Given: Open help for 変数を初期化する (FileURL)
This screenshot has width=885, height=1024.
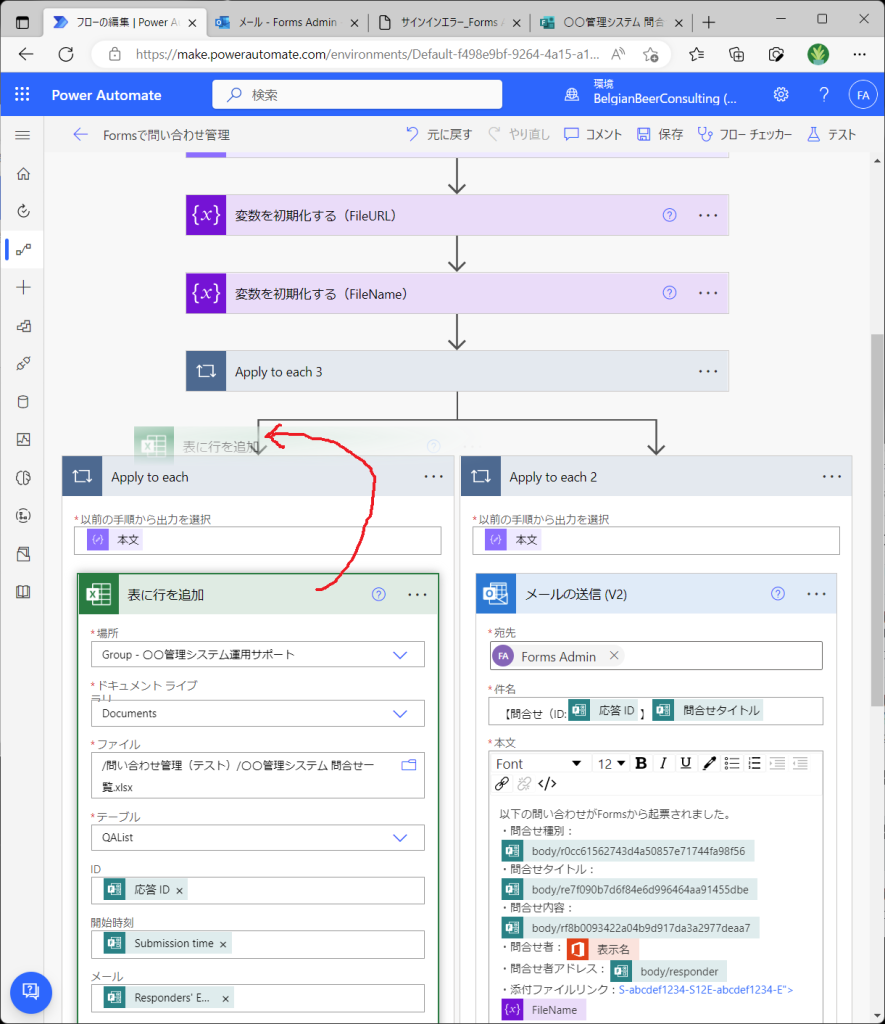Looking at the screenshot, I should pyautogui.click(x=669, y=215).
